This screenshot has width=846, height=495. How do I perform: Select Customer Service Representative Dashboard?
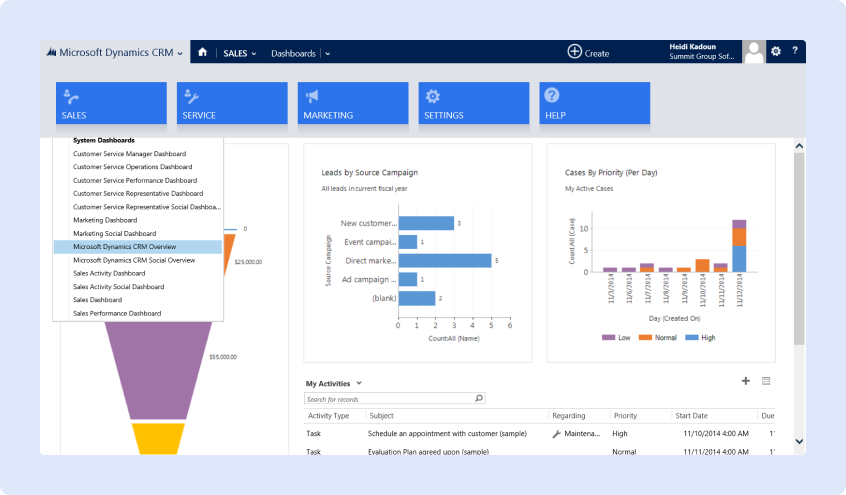pyautogui.click(x=138, y=193)
